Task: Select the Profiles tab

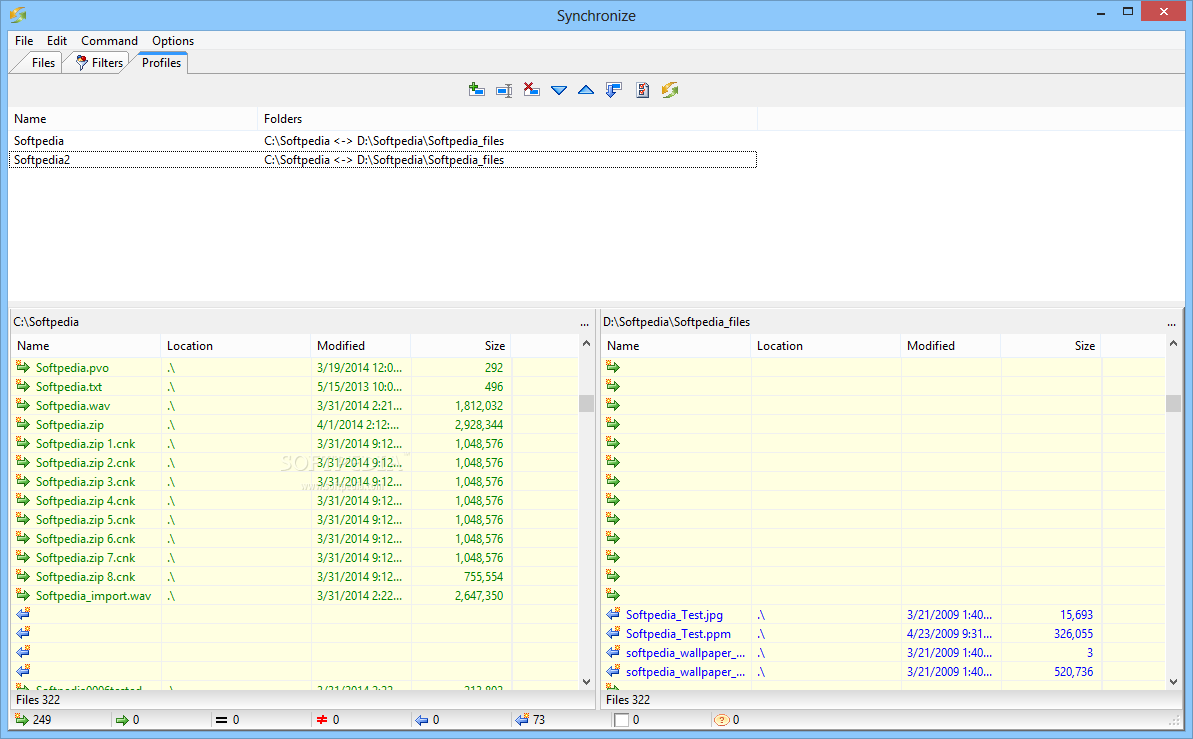Action: (161, 62)
